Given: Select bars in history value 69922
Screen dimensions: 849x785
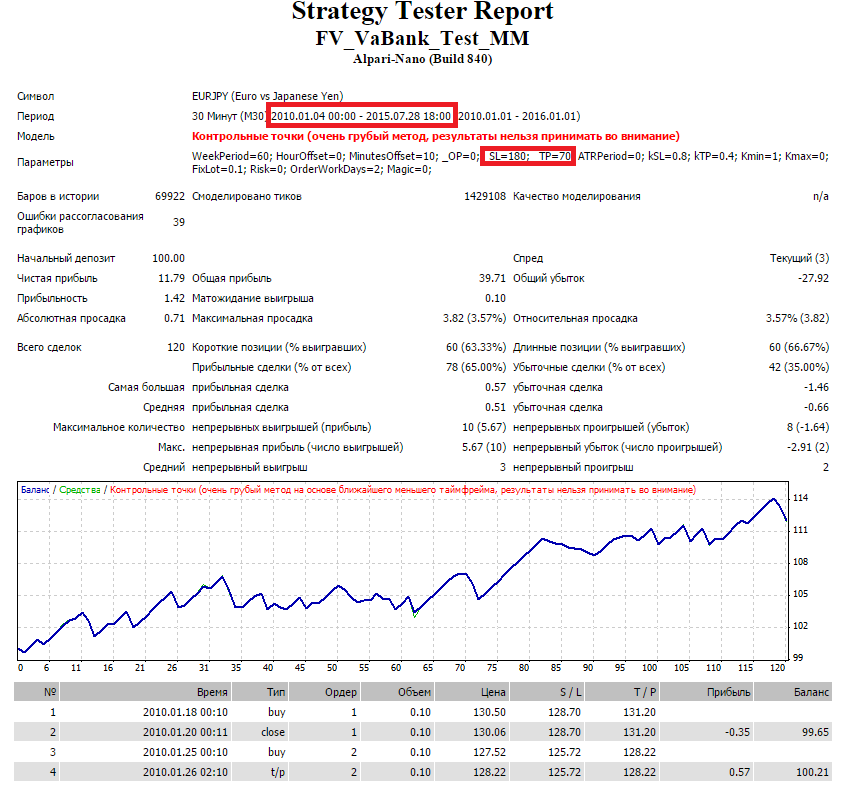Looking at the screenshot, I should point(170,197).
